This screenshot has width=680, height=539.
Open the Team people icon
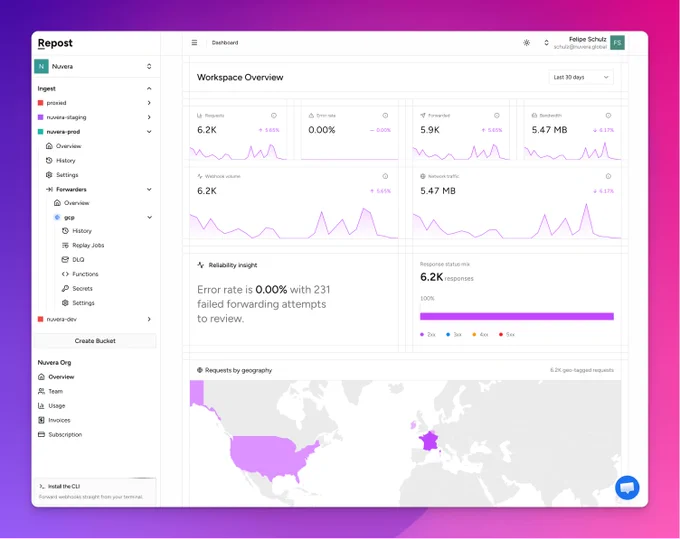pyautogui.click(x=41, y=391)
